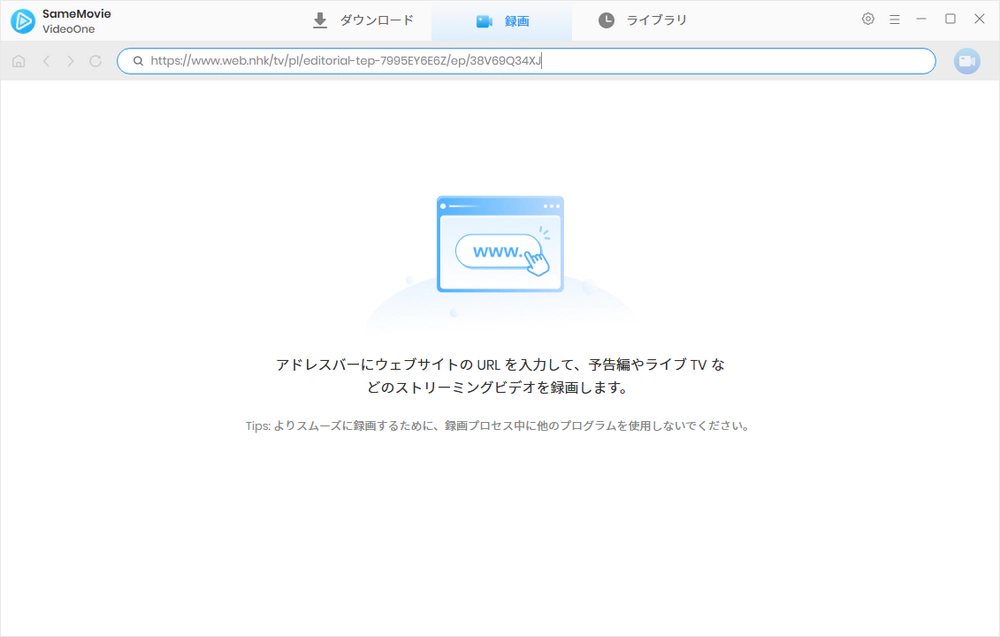The height and width of the screenshot is (637, 1000).
Task: Click the magnifier icon inside the address bar
Action: (137, 61)
